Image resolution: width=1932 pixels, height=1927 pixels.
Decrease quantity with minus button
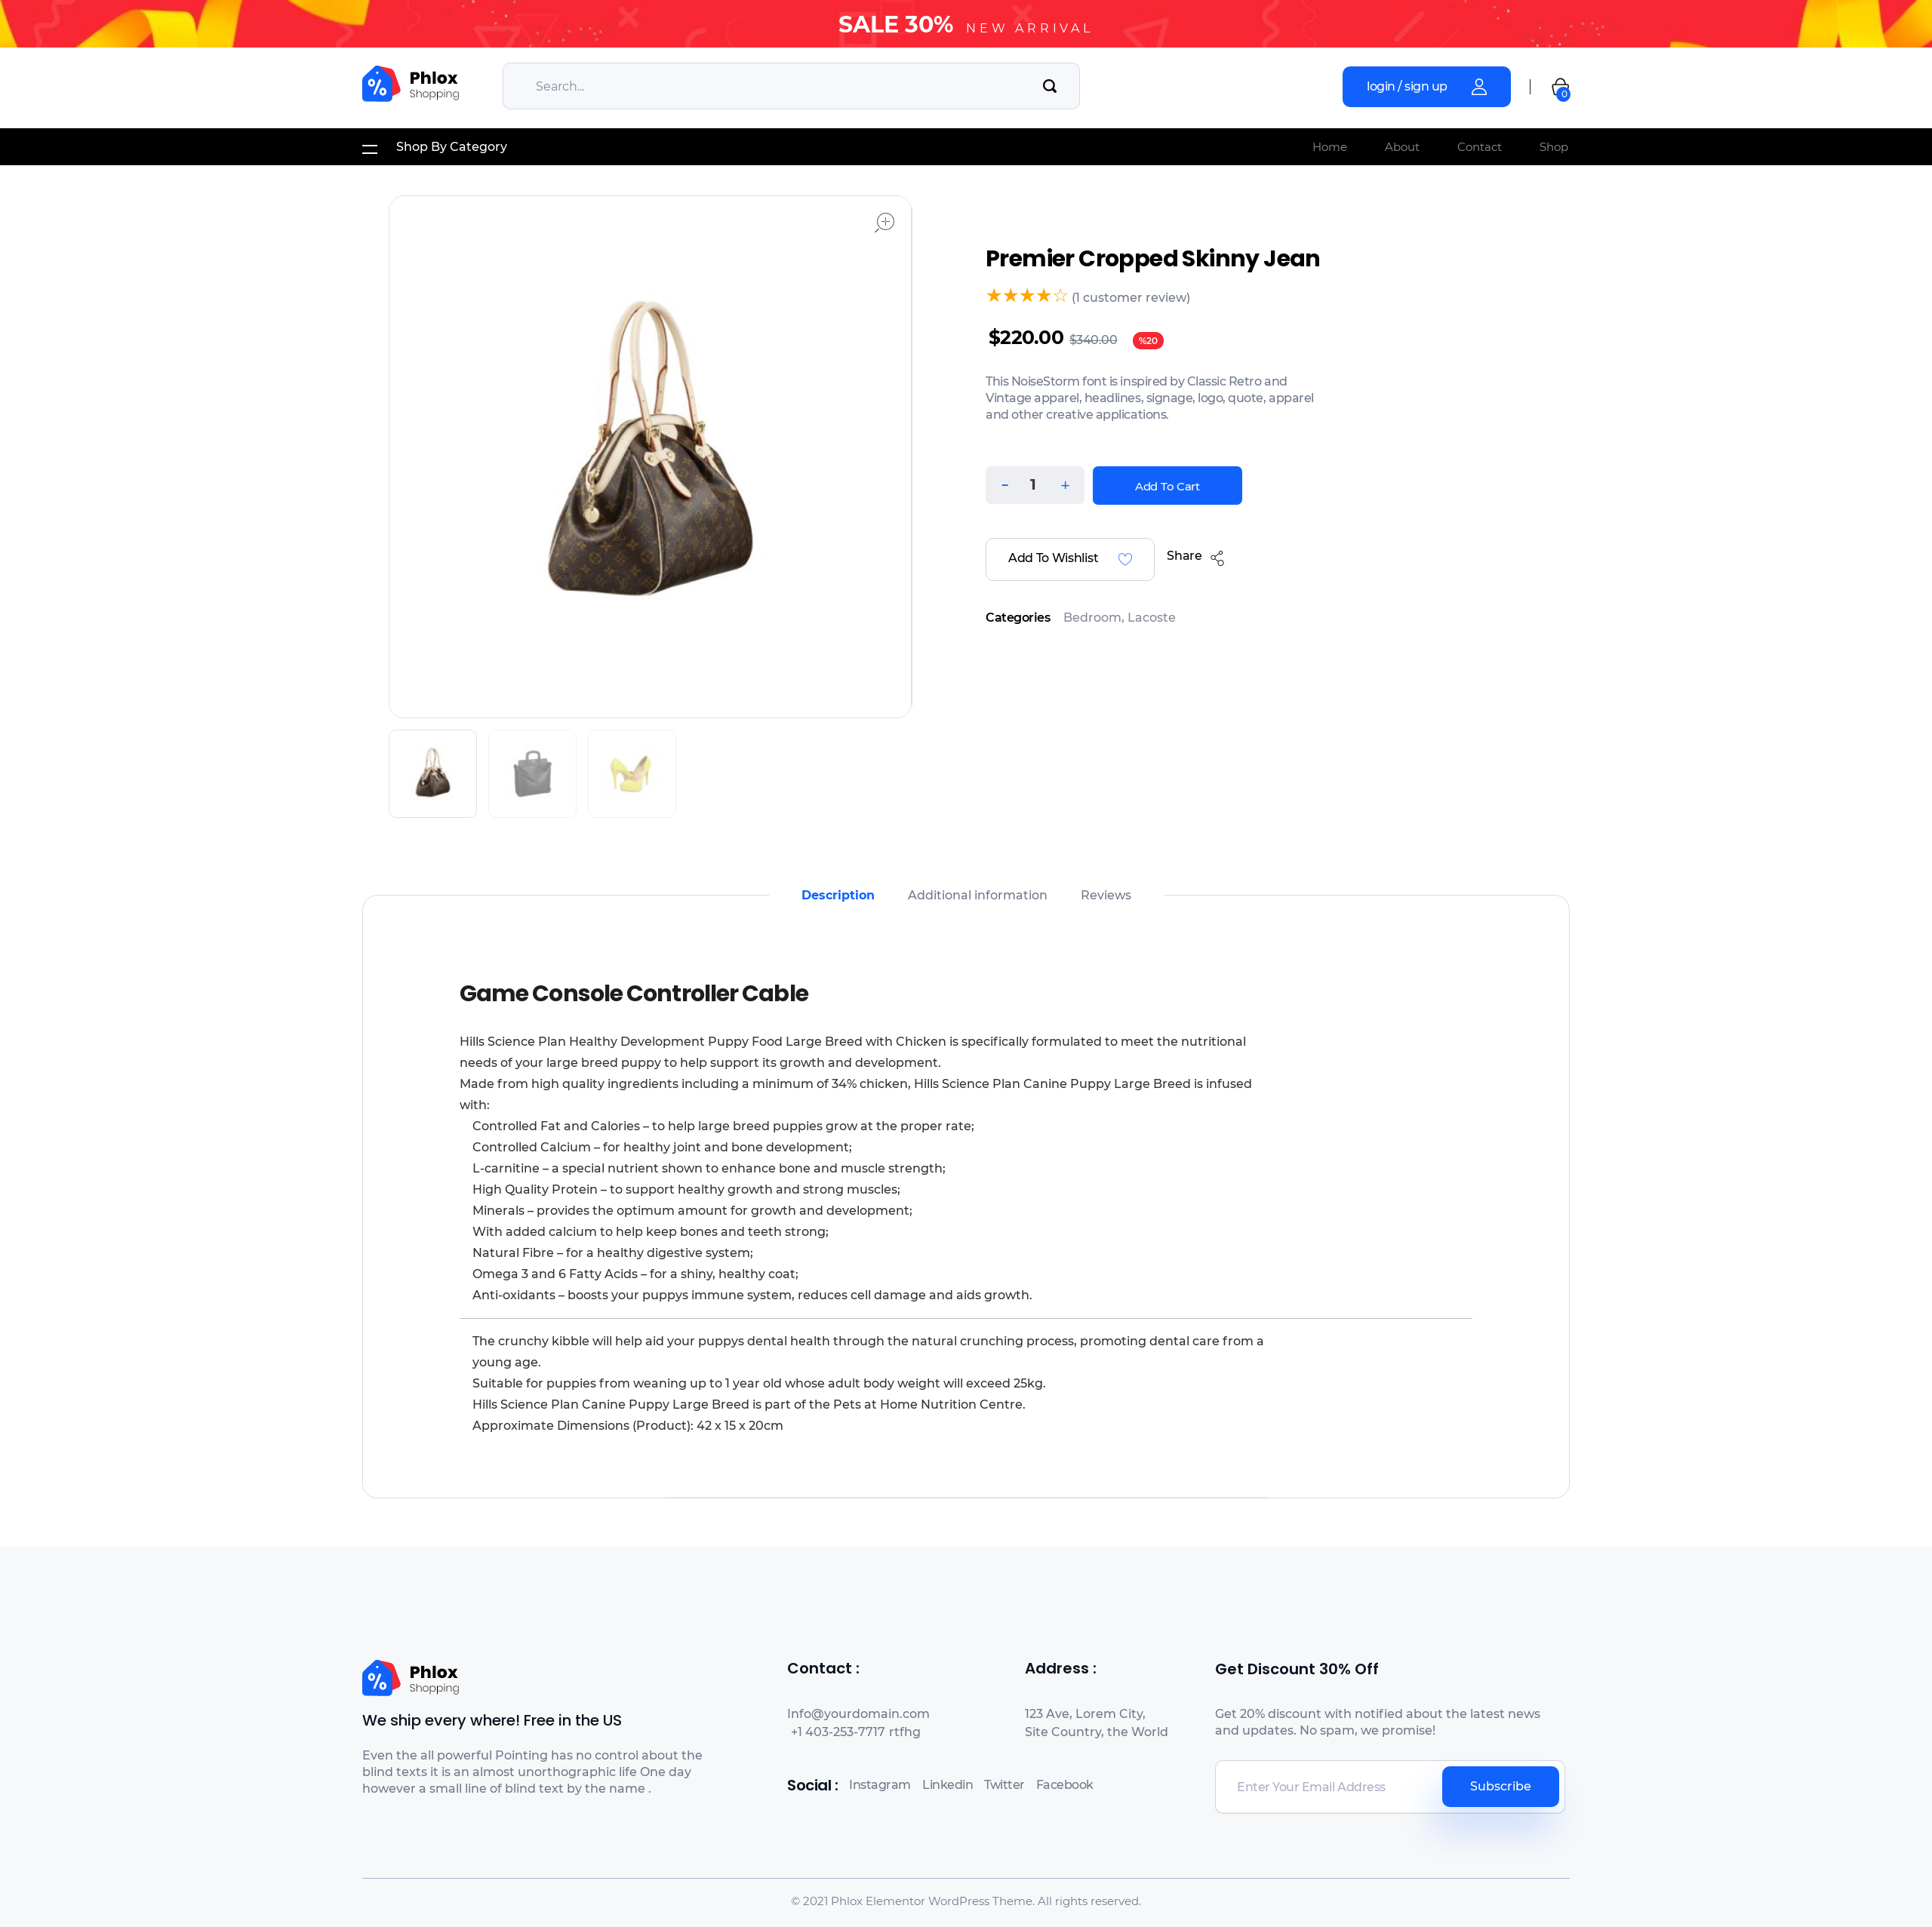[x=1005, y=485]
